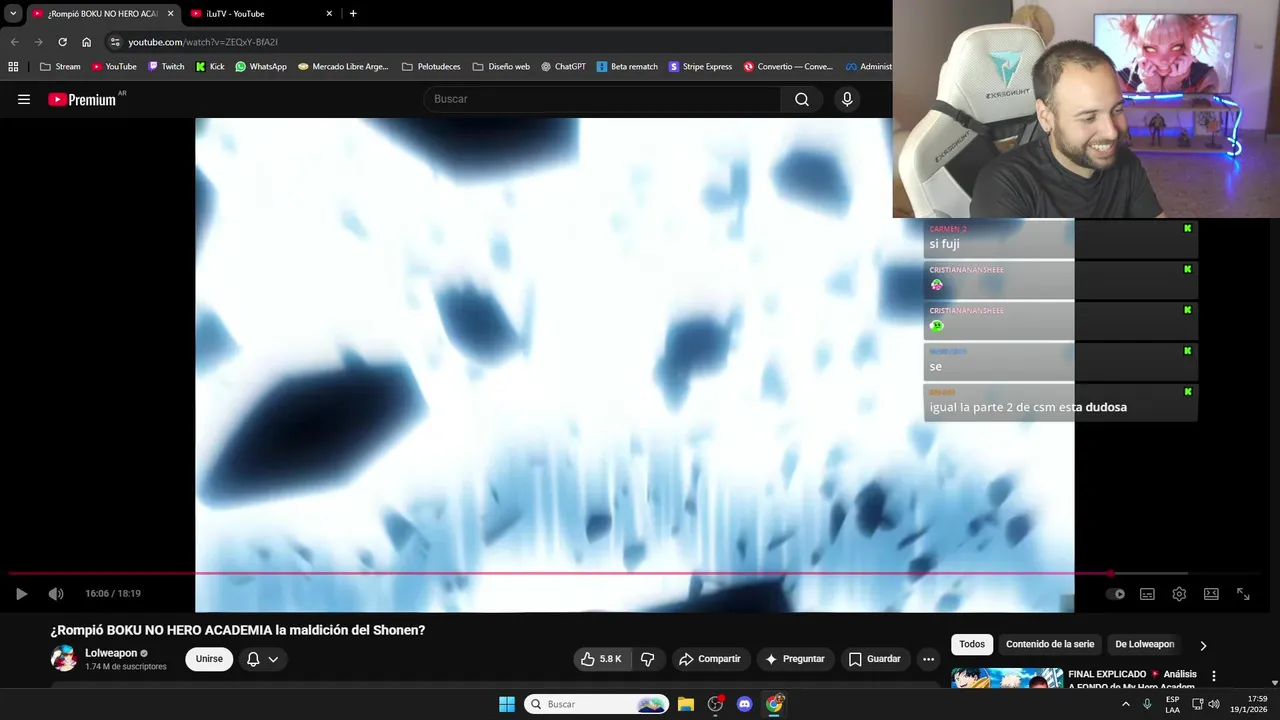1280x720 pixels.
Task: Open the Kick bookmark
Action: 210,67
